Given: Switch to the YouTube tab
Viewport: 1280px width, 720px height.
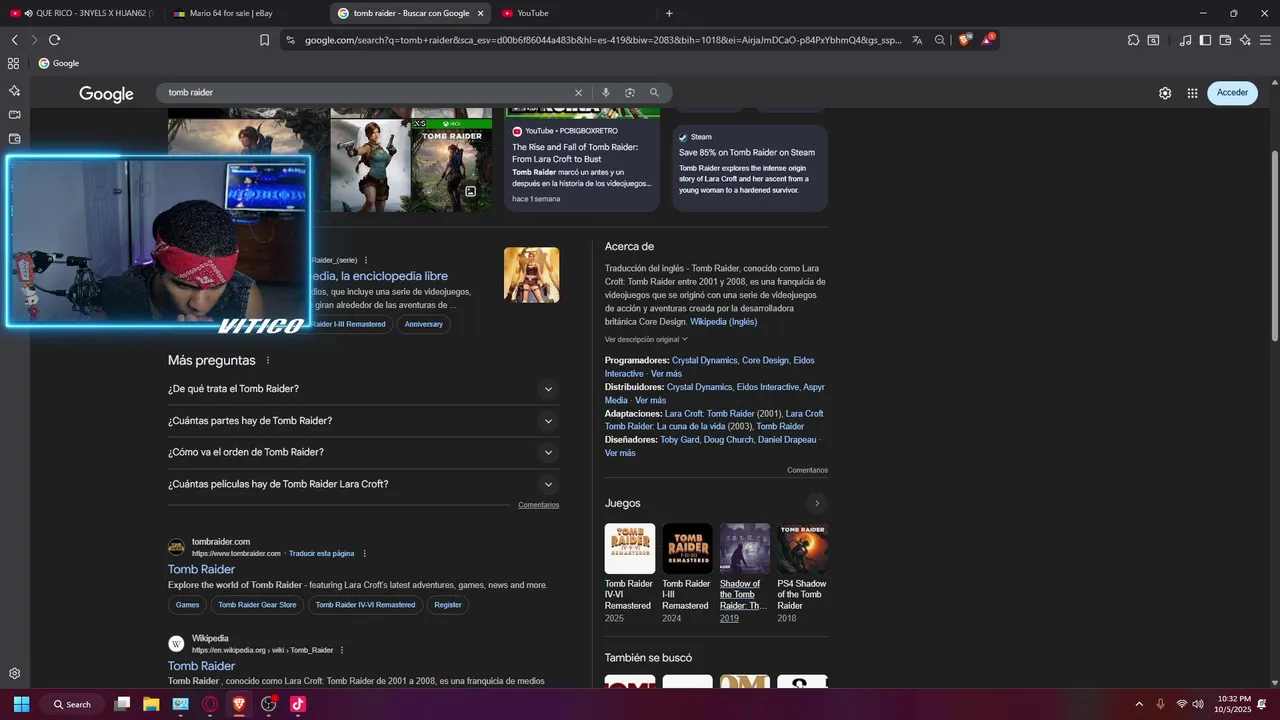Looking at the screenshot, I should pos(574,13).
